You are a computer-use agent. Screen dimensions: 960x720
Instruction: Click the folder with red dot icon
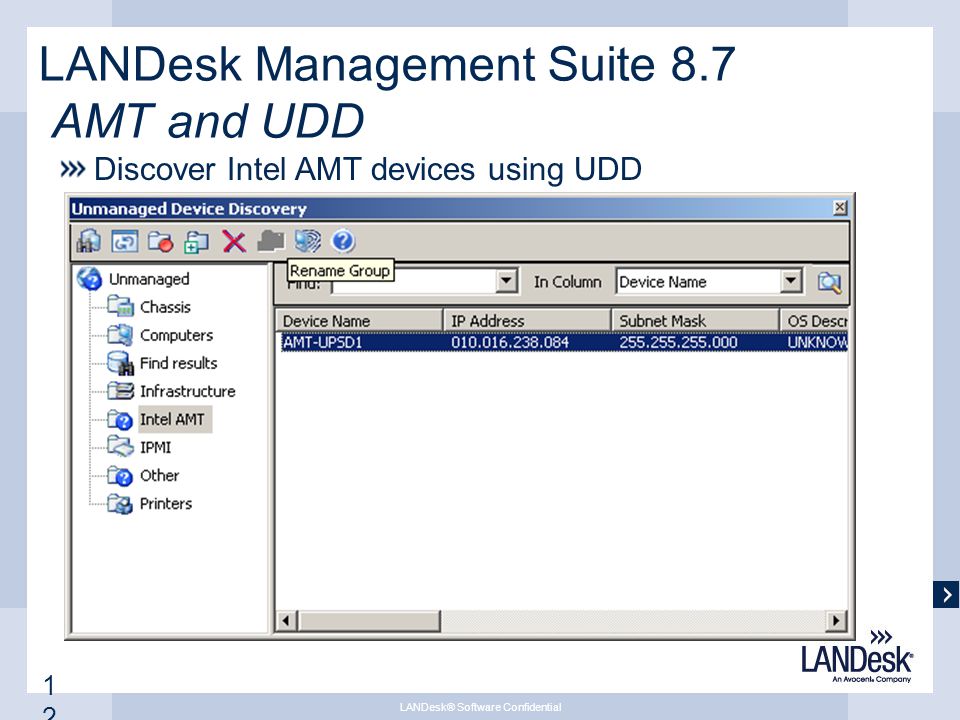pos(160,241)
